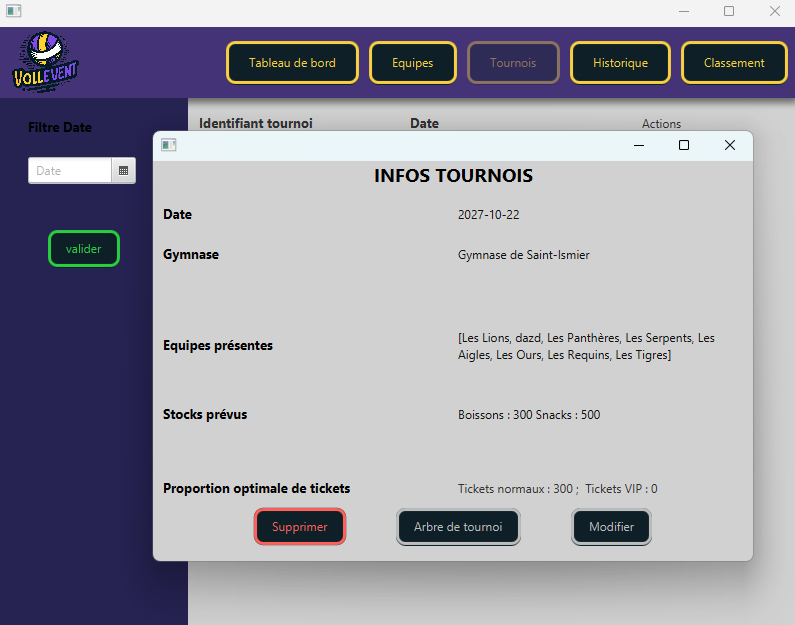Click the 'Filtre Date' label
The width and height of the screenshot is (795, 625).
click(x=60, y=128)
